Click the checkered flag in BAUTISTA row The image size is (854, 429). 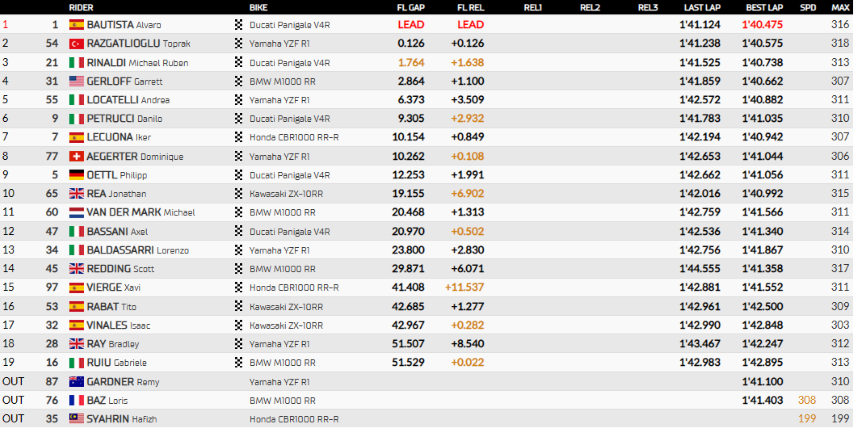click(238, 24)
